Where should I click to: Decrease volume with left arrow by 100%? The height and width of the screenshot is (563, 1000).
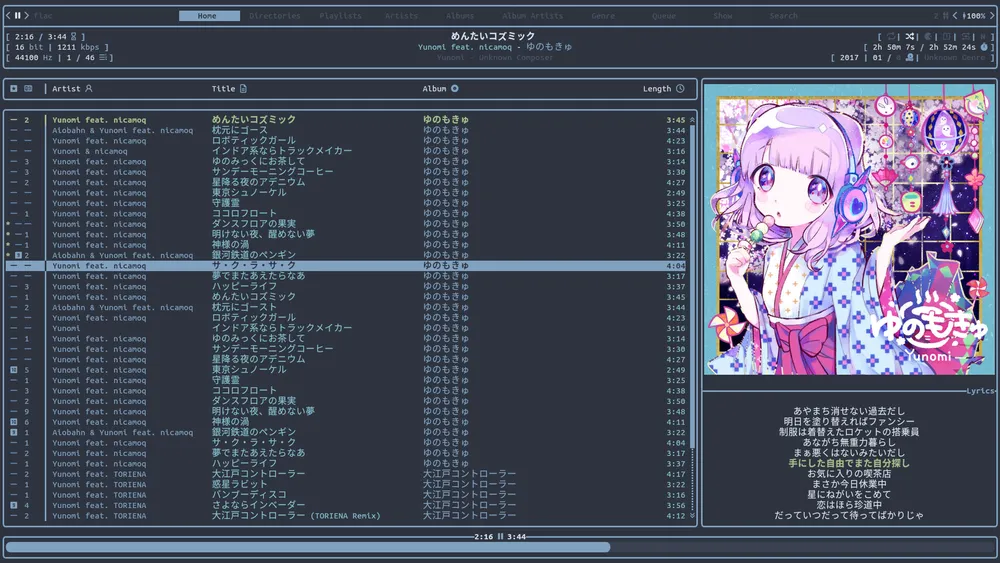[956, 16]
